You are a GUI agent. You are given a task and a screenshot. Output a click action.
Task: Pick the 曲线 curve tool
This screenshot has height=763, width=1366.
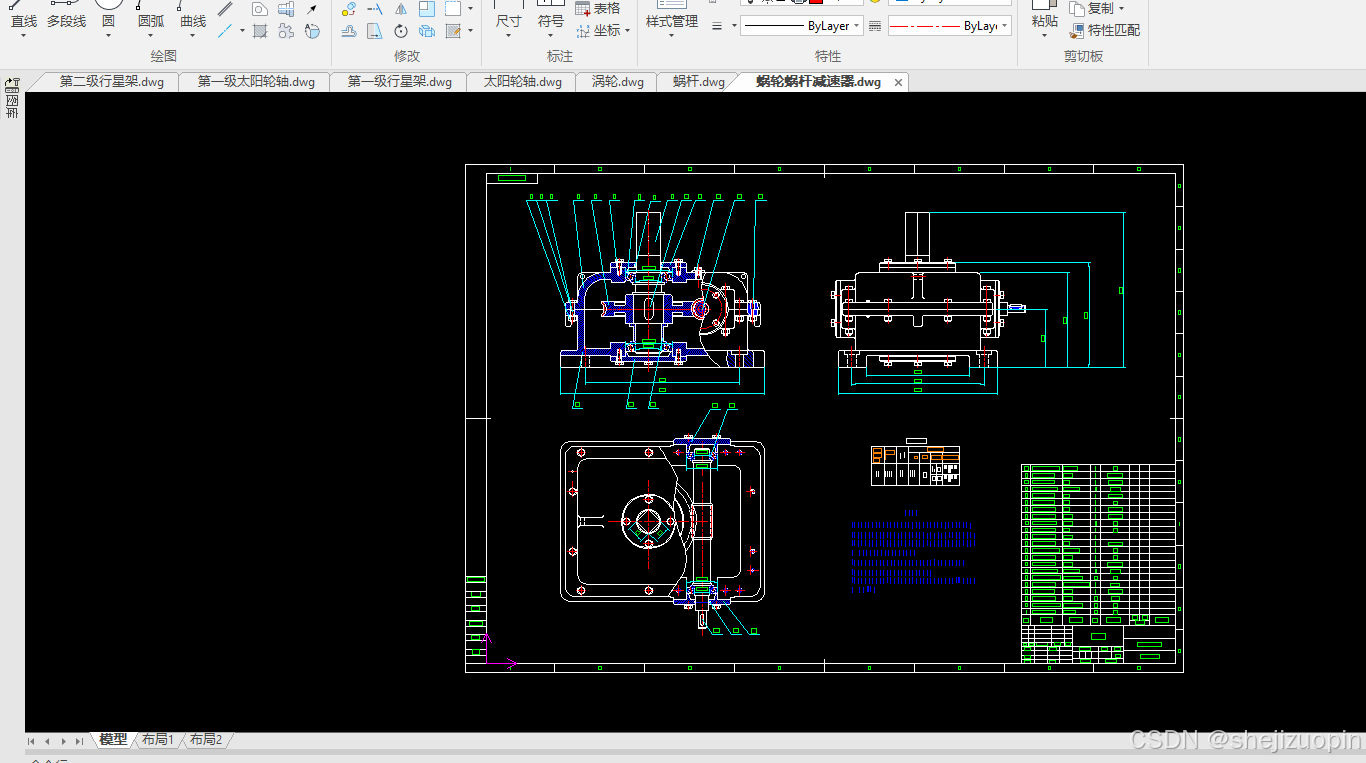pyautogui.click(x=193, y=18)
